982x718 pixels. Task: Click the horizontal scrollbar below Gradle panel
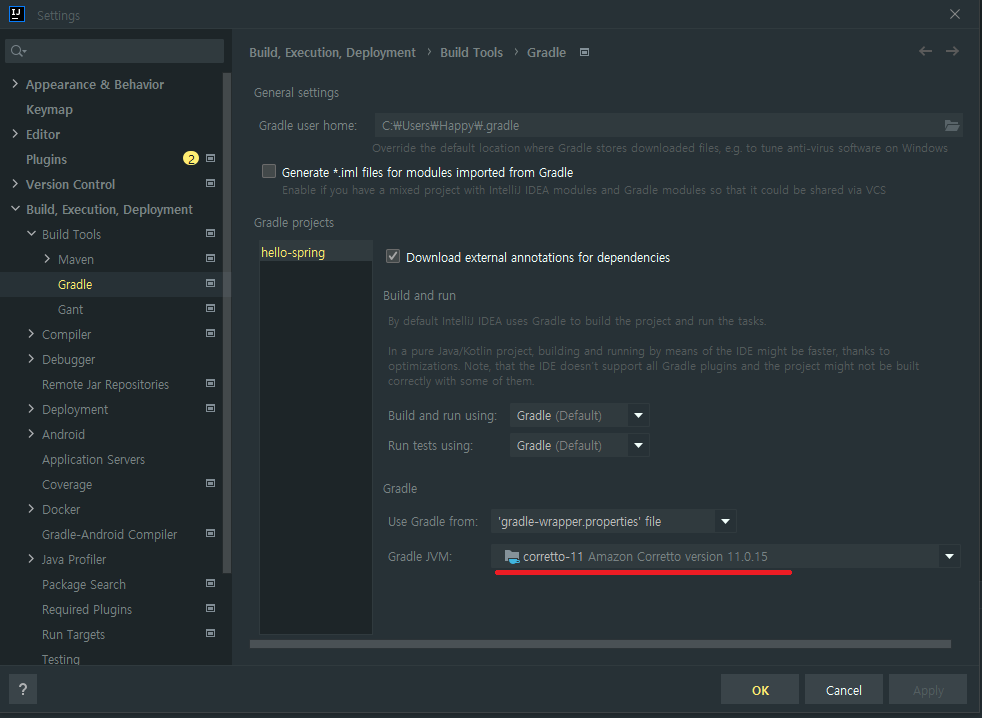tap(600, 644)
